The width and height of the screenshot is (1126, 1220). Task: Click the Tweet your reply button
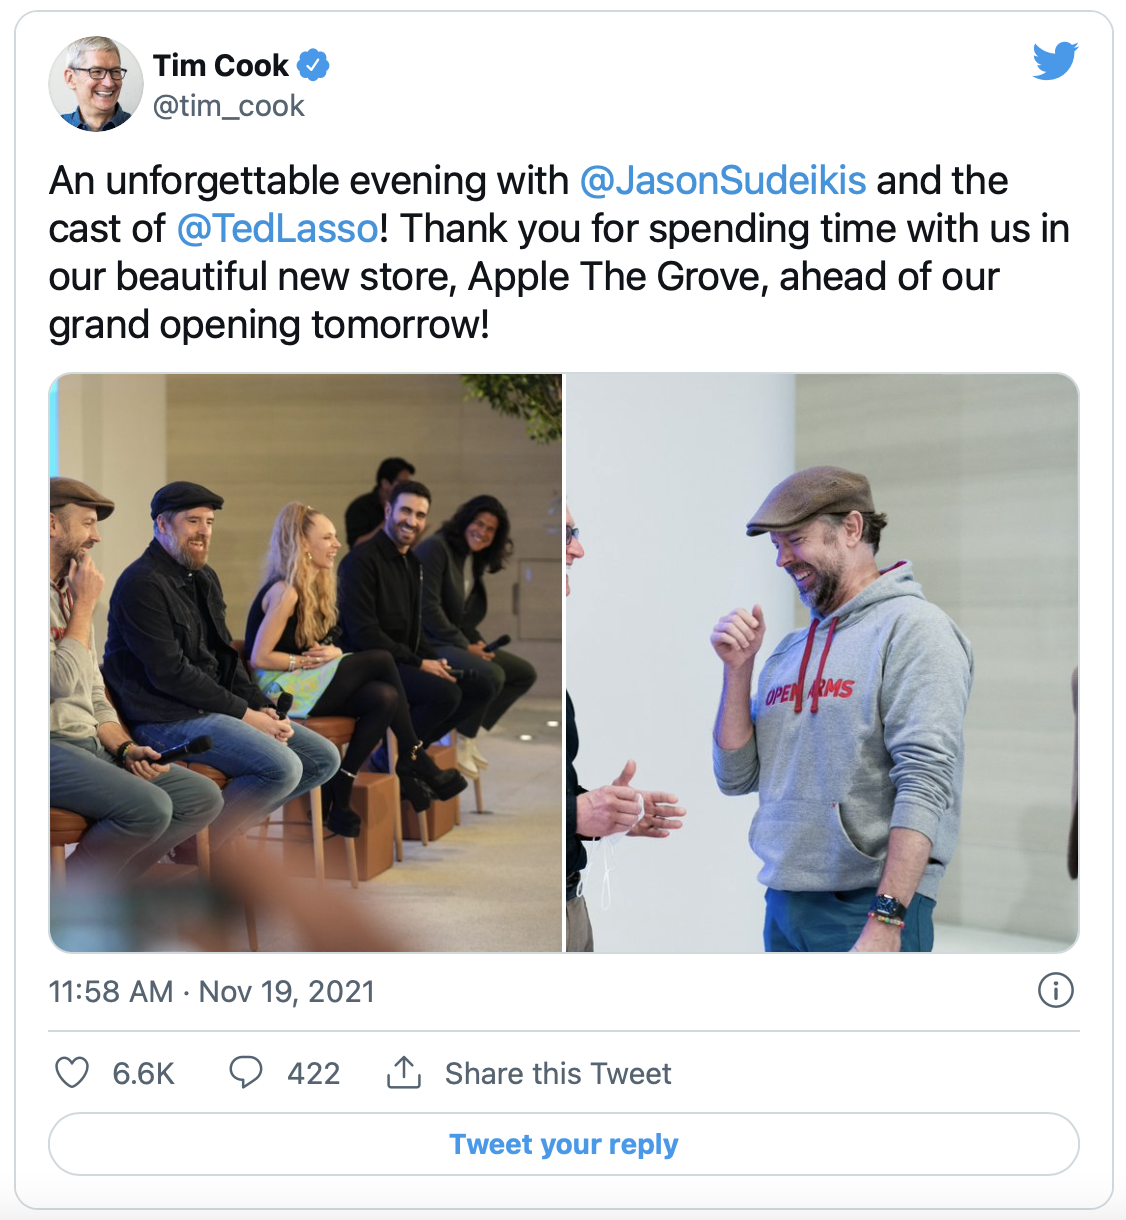(x=564, y=1144)
